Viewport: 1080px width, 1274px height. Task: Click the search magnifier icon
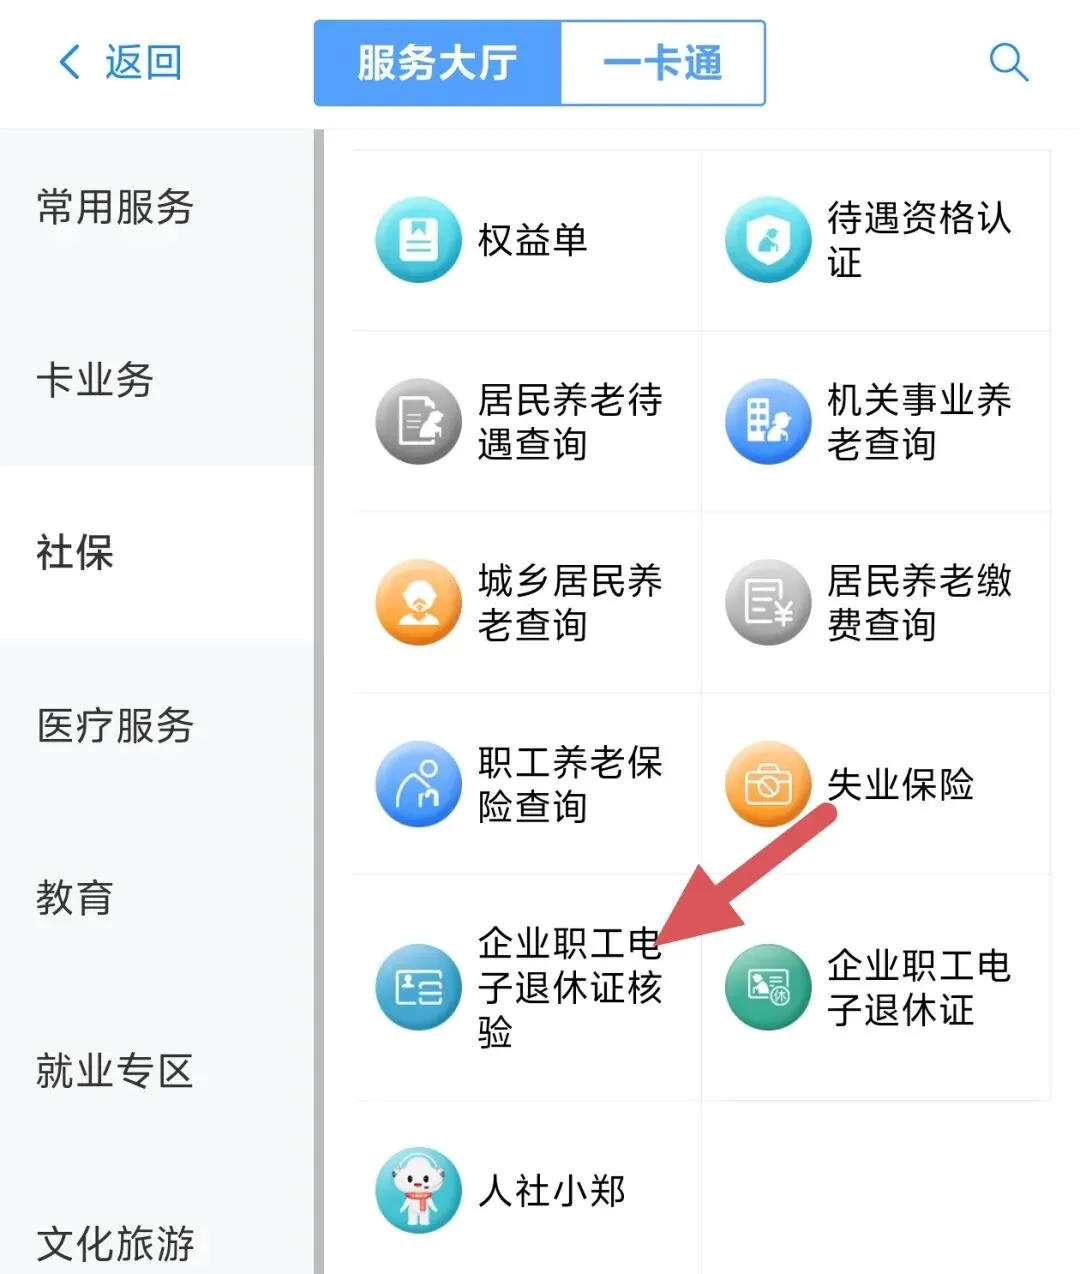click(x=1008, y=62)
